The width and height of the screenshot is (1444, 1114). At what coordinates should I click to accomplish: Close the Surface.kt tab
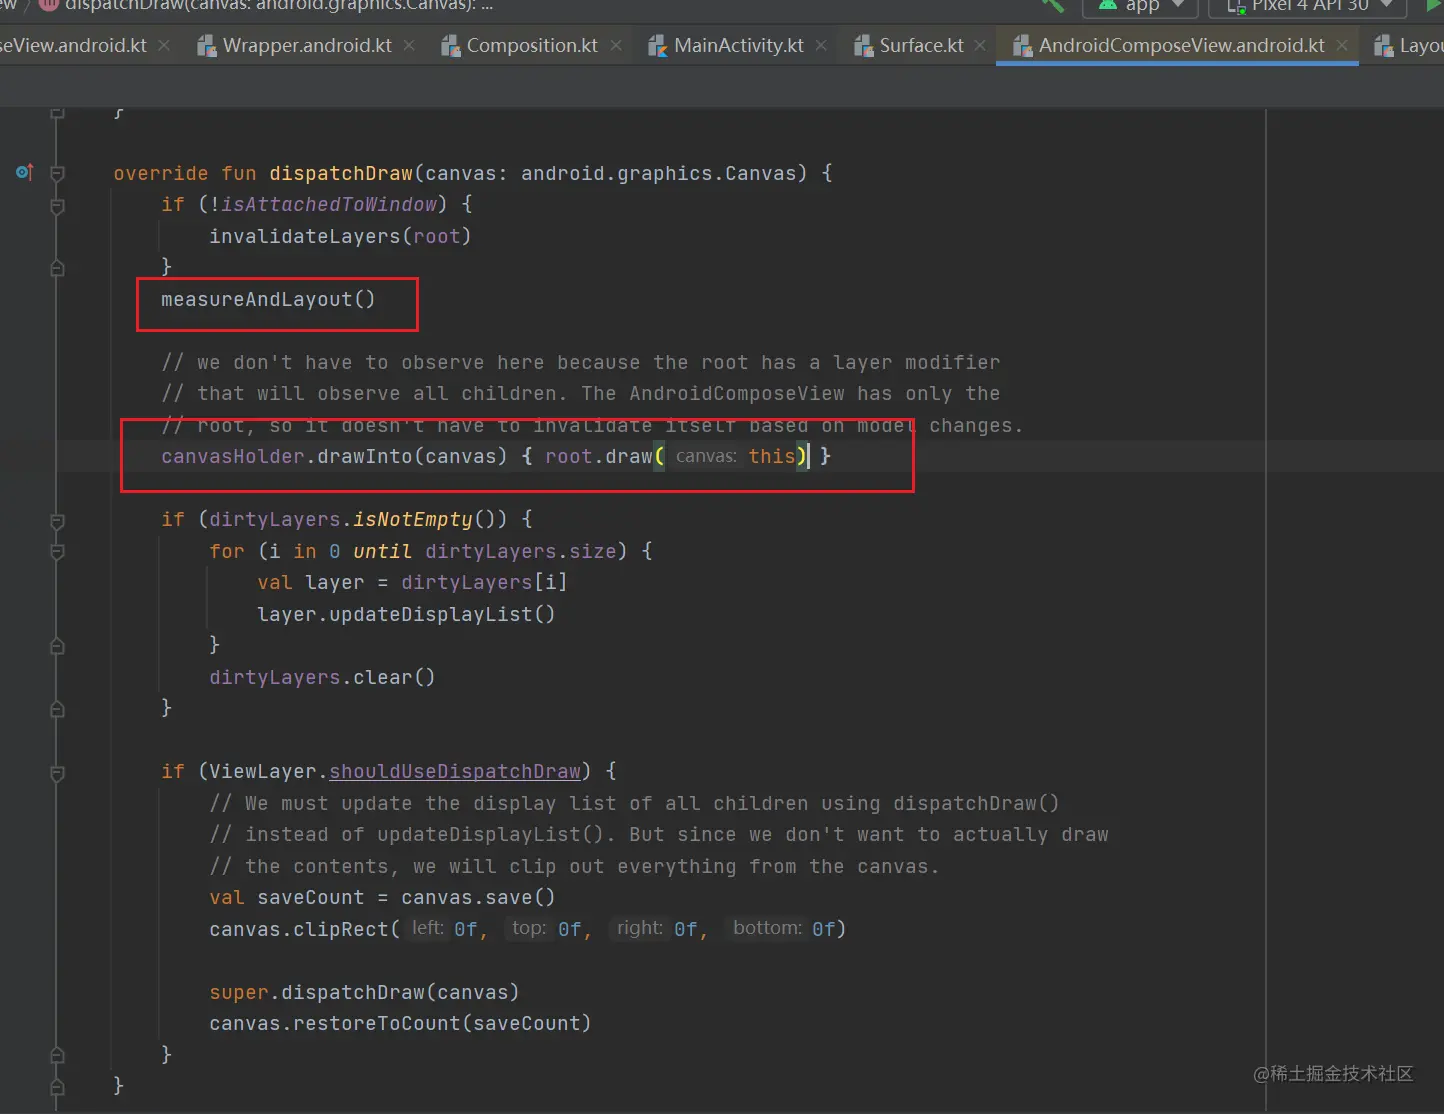[x=980, y=45]
